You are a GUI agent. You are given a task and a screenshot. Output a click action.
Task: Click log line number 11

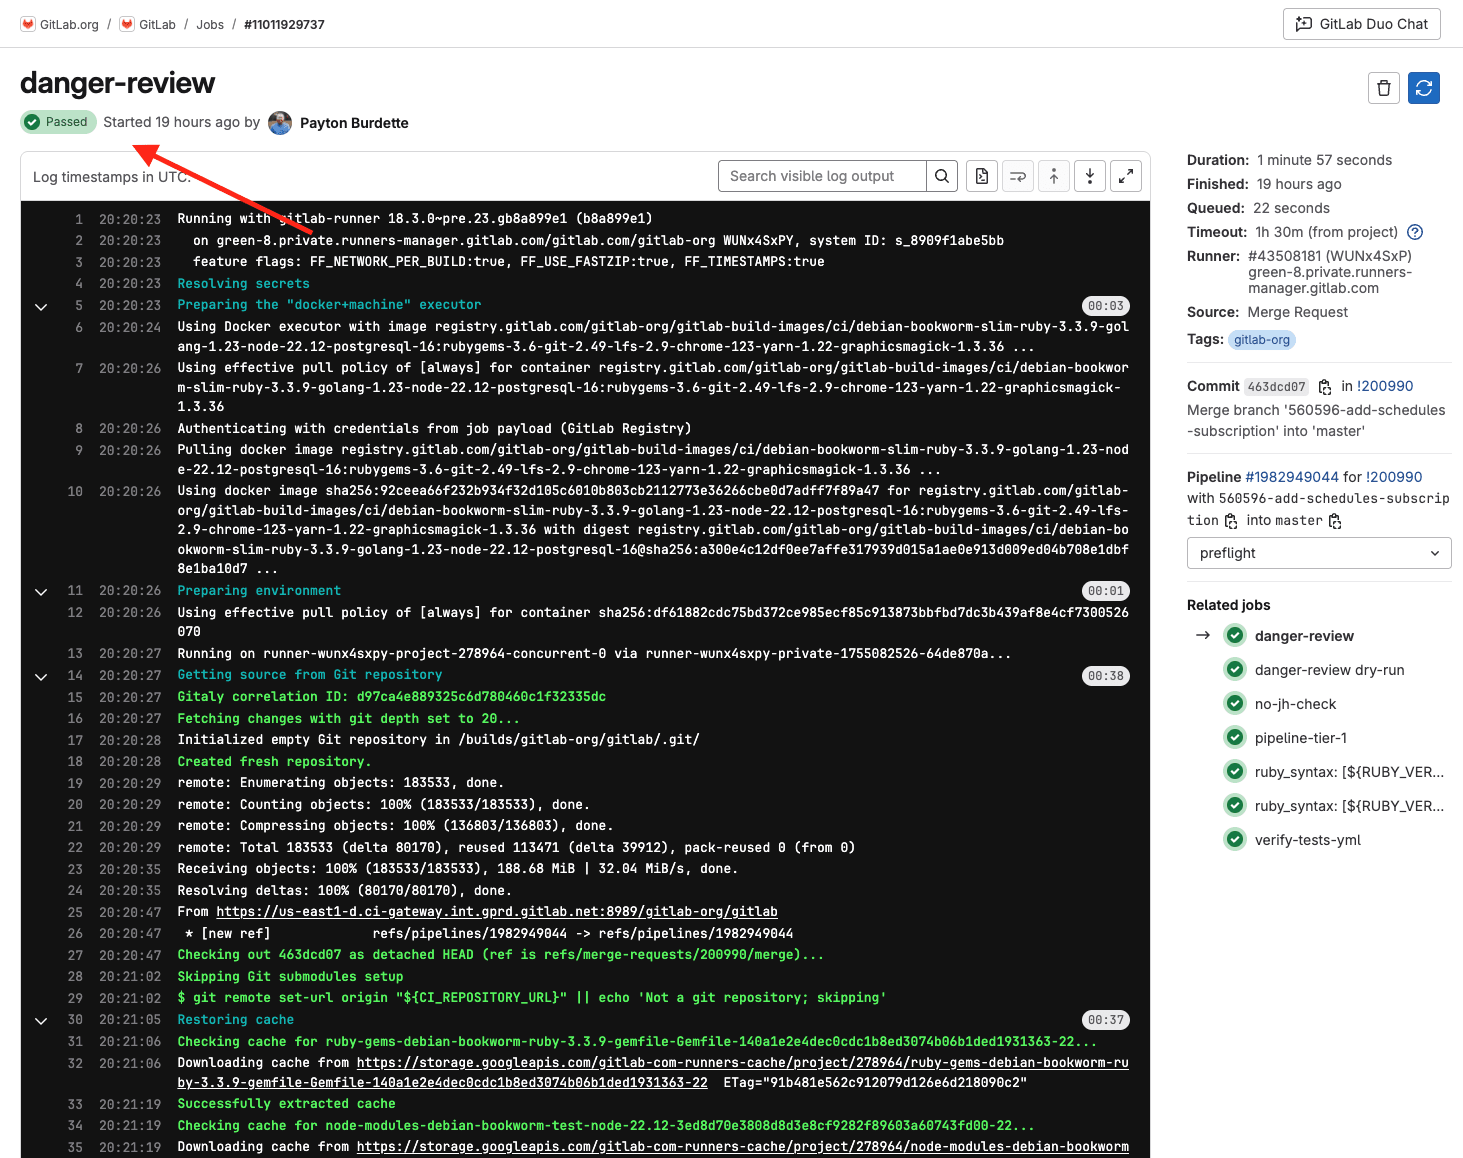coord(75,591)
